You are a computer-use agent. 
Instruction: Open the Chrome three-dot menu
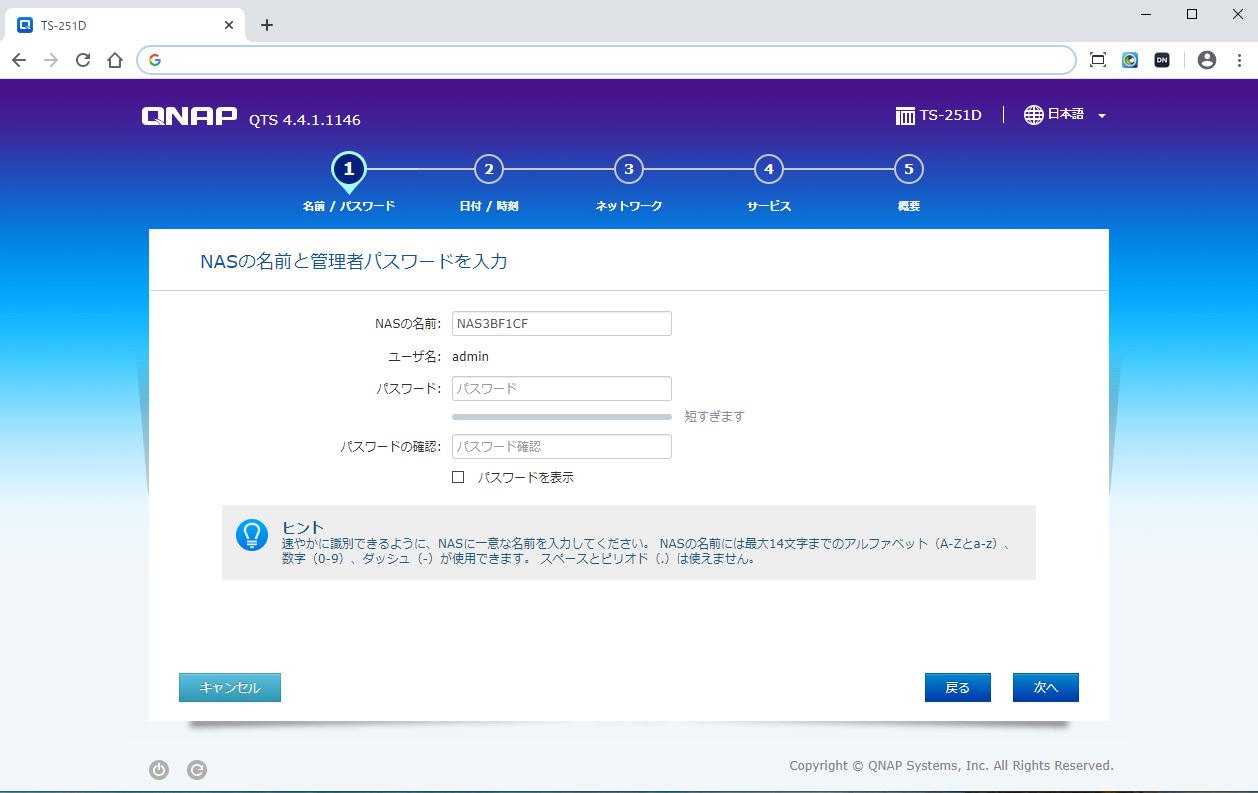pos(1239,60)
